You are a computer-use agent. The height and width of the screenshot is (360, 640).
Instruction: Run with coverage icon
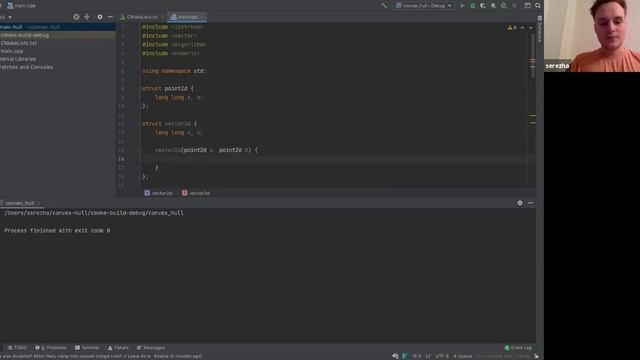tap(483, 6)
